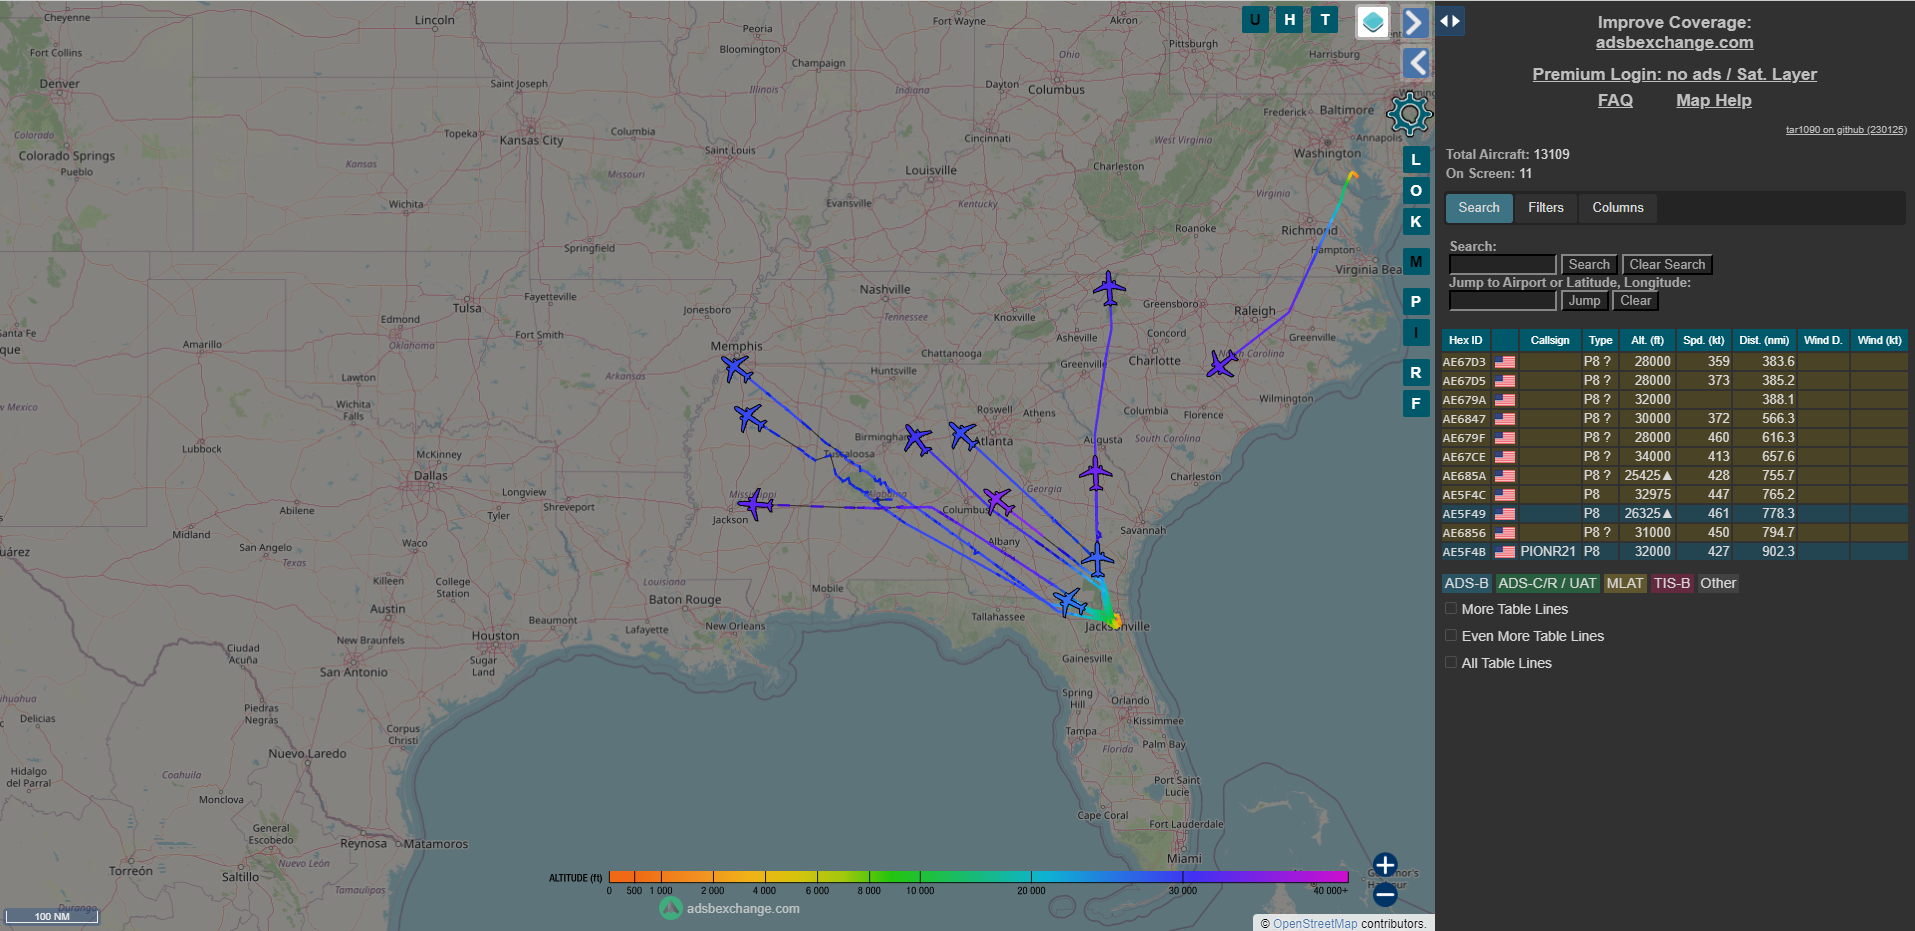1915x931 pixels.
Task: Click the aircraft icon near Augusta
Action: [x=1096, y=473]
